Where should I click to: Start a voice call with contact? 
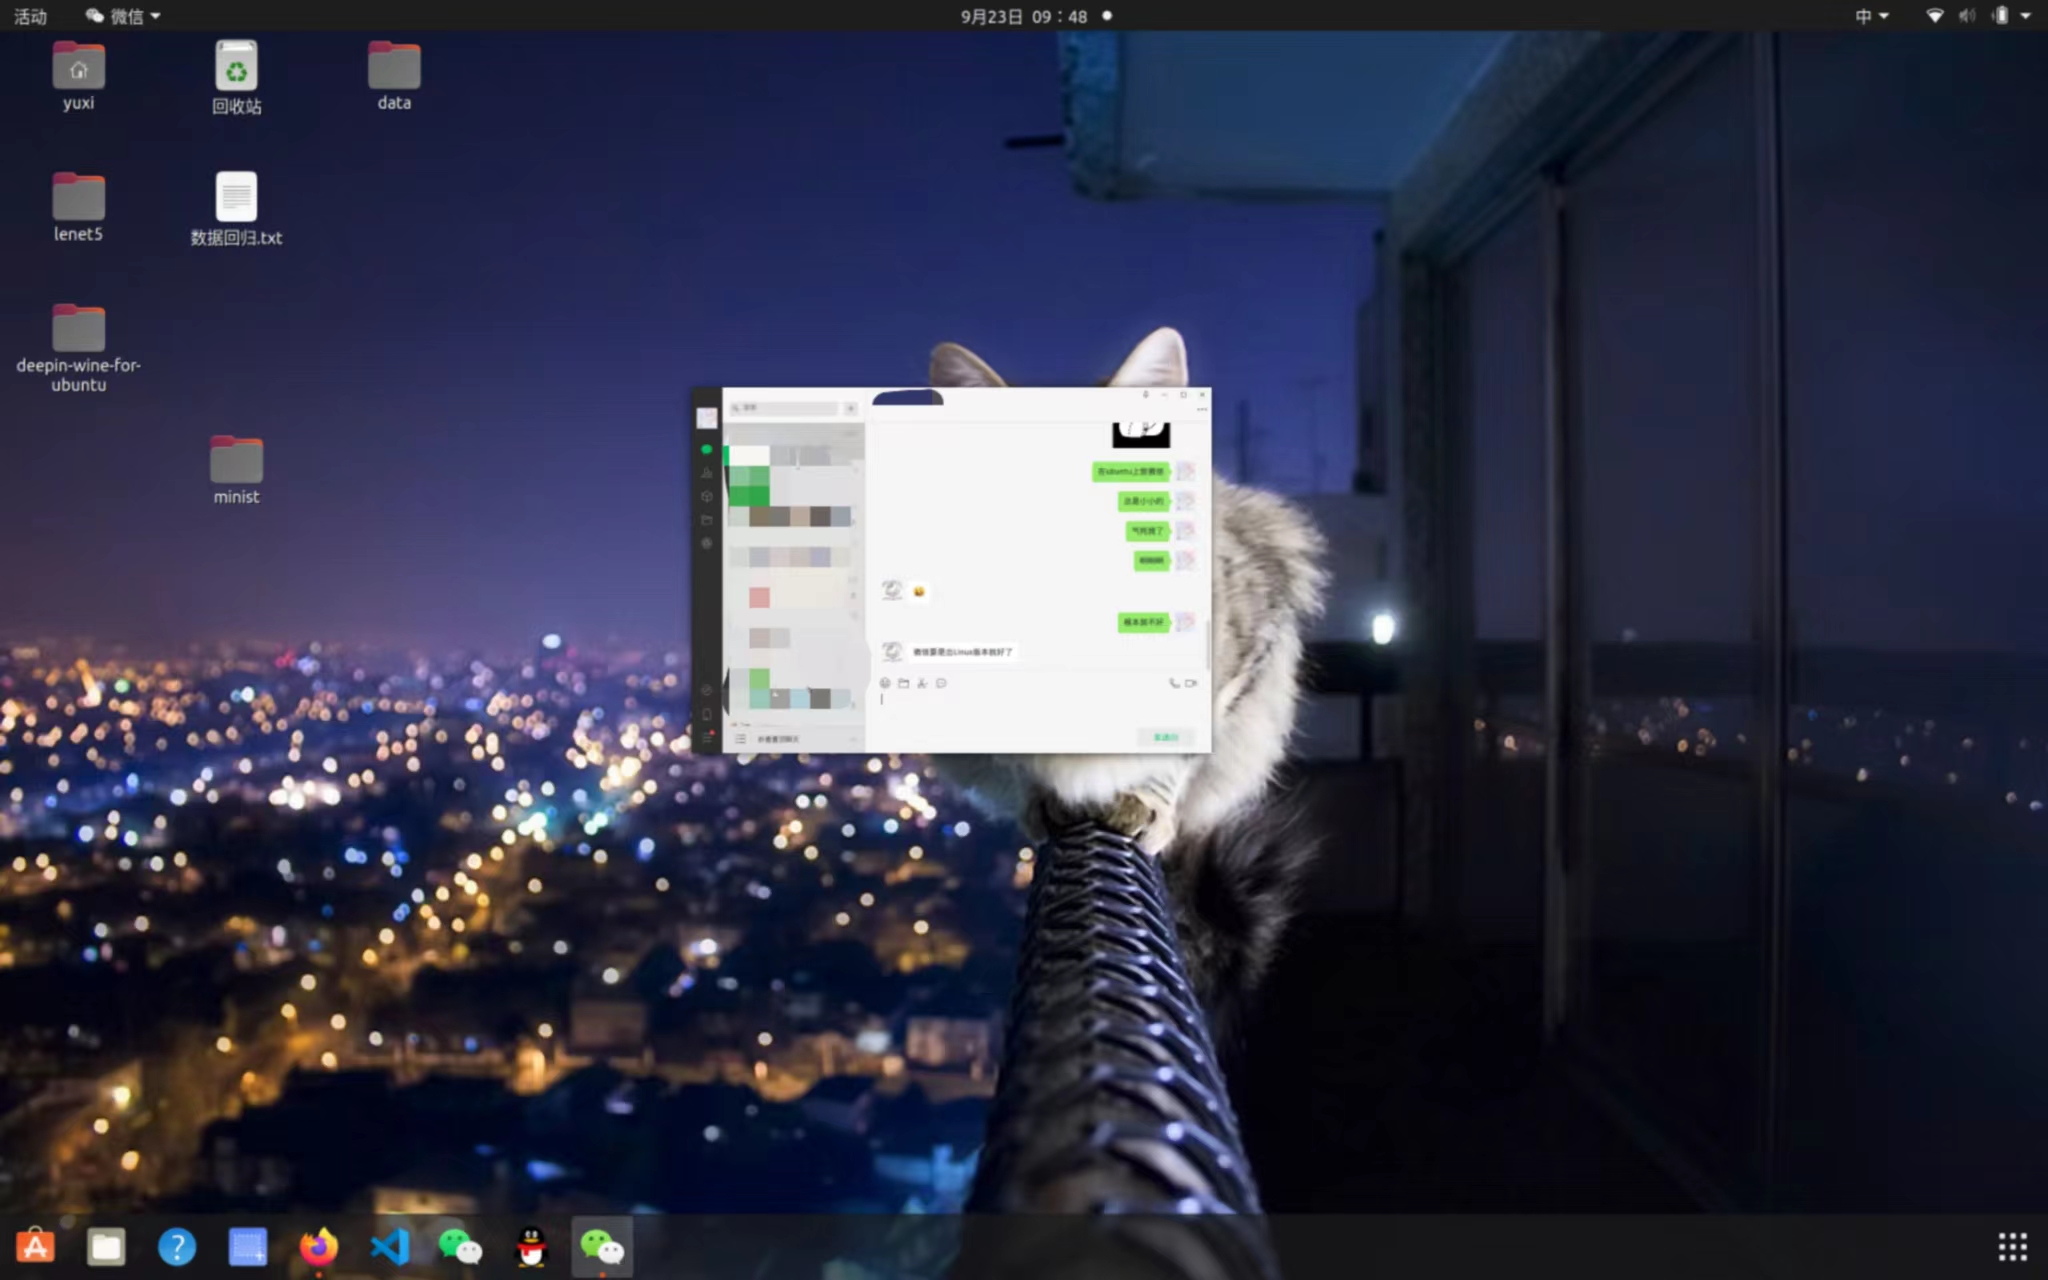point(1174,683)
